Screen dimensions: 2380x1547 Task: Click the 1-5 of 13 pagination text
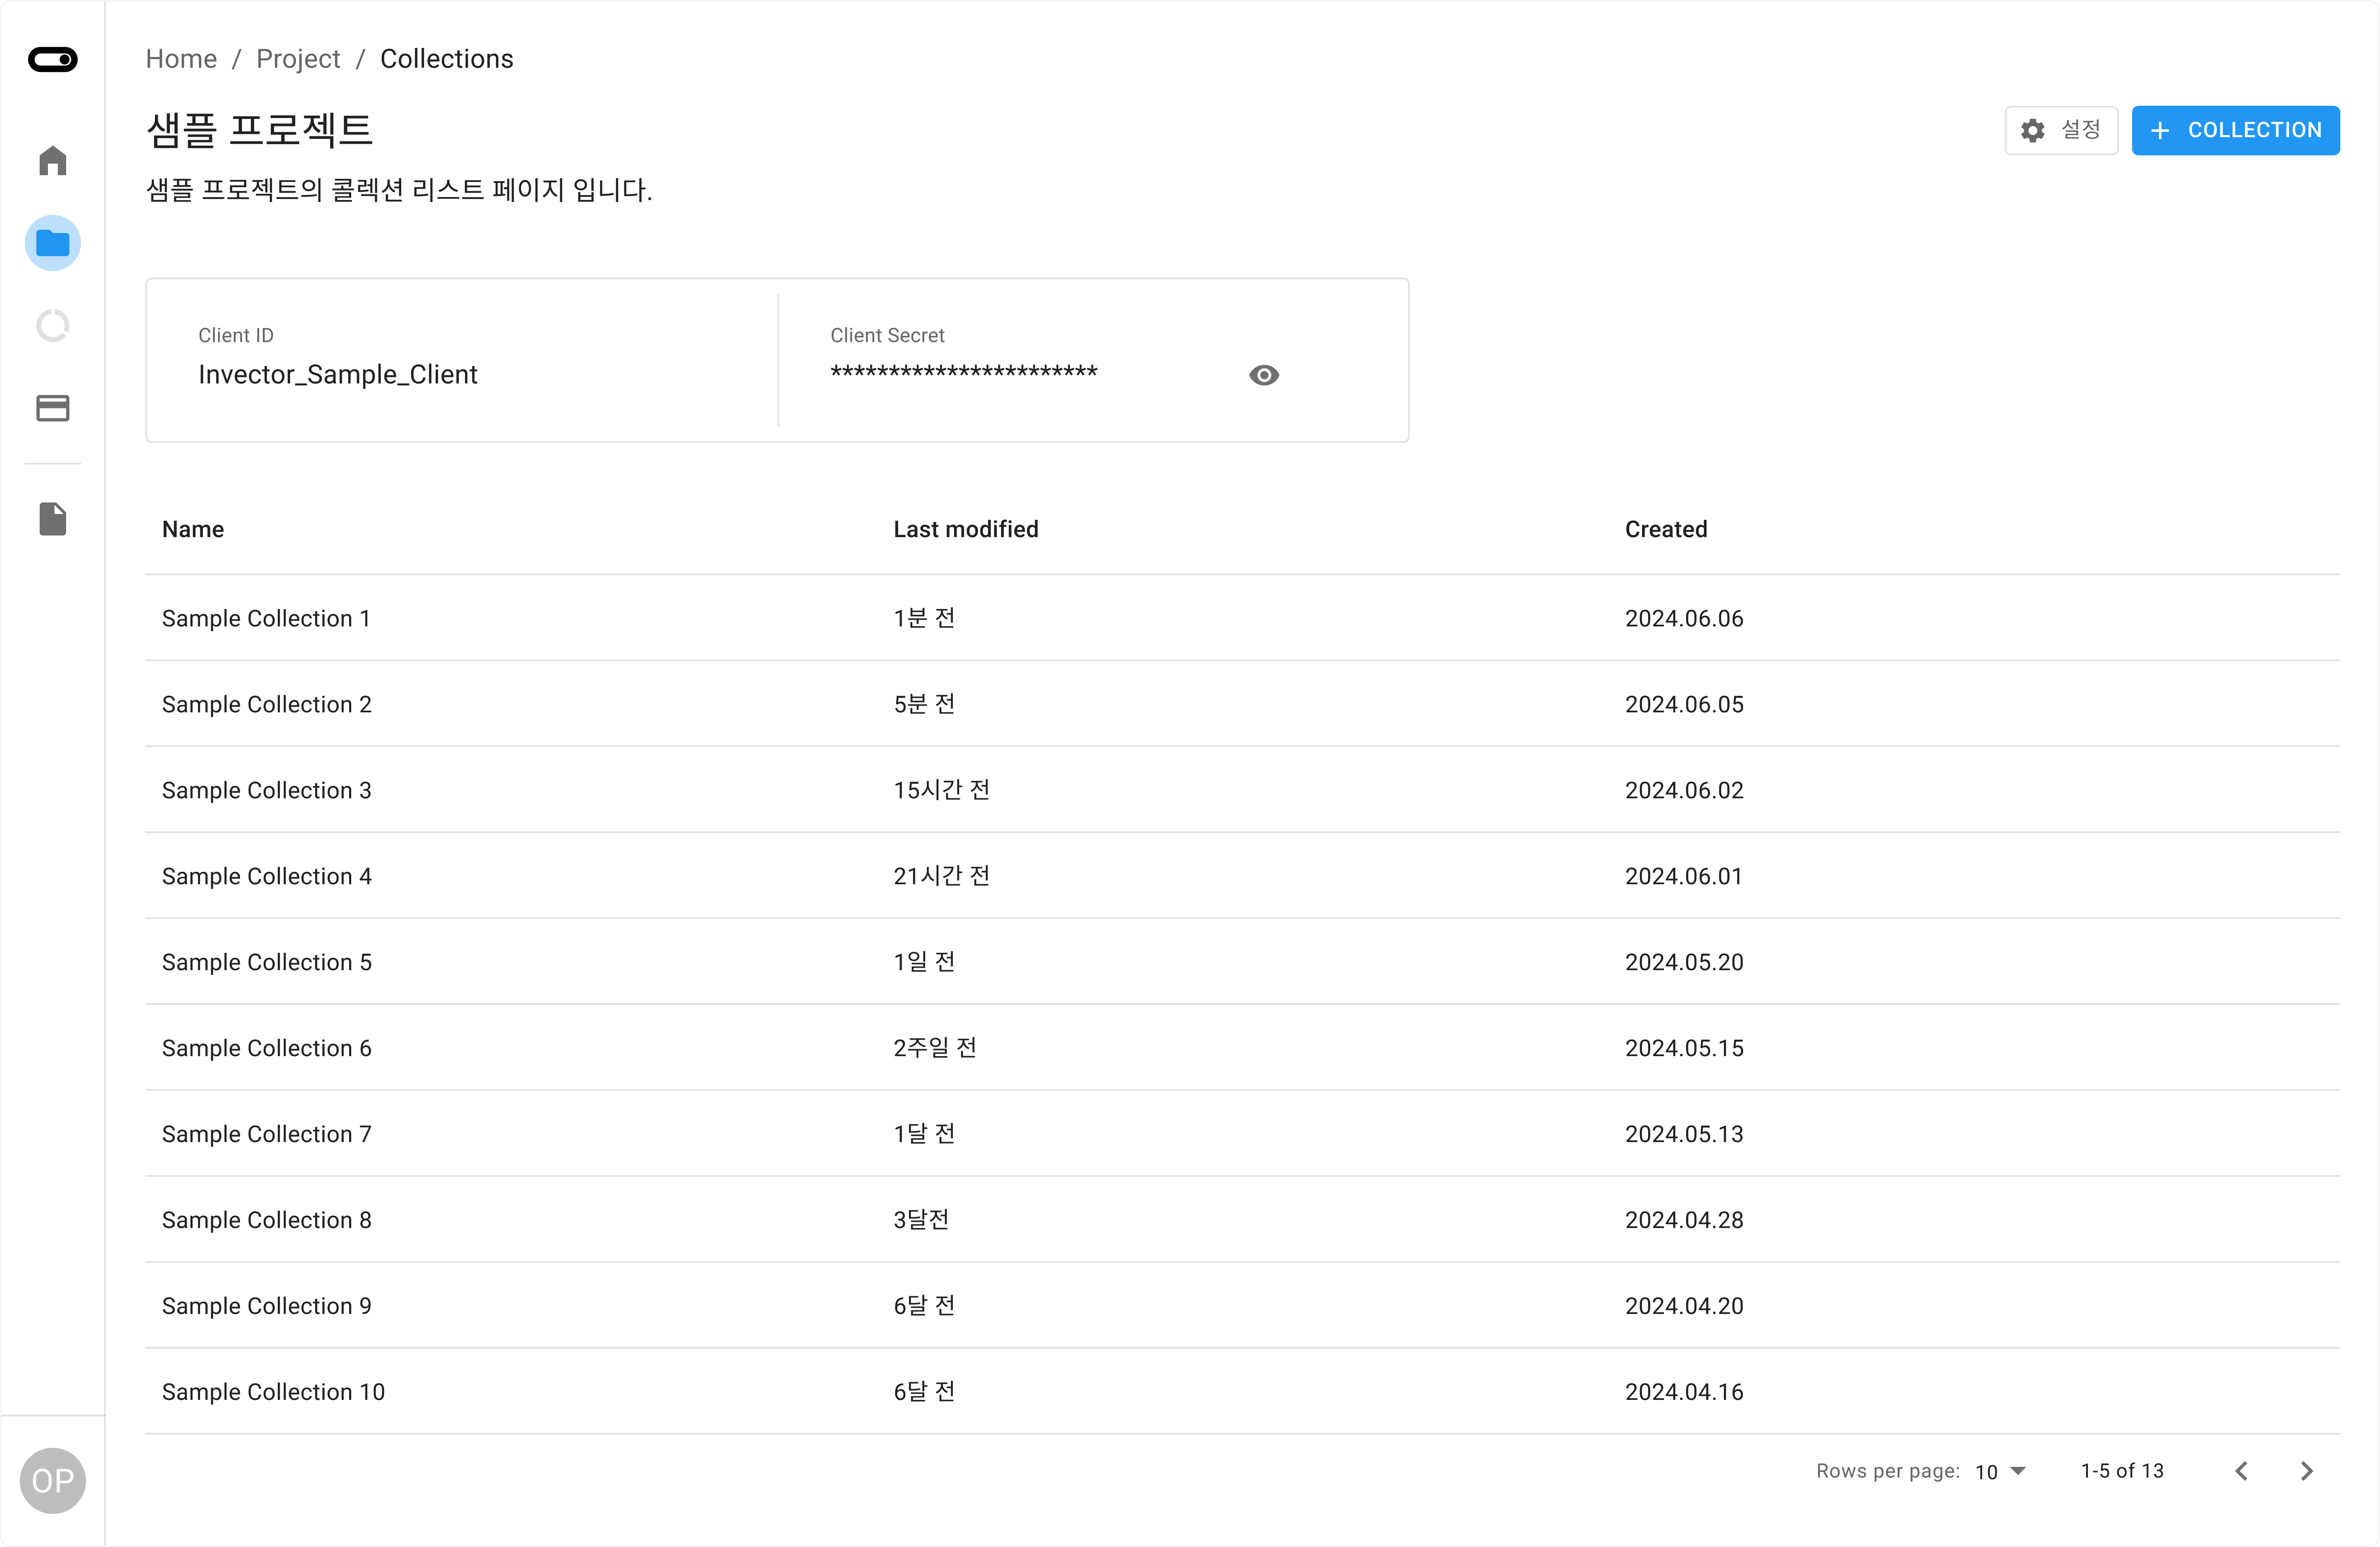click(2122, 1471)
